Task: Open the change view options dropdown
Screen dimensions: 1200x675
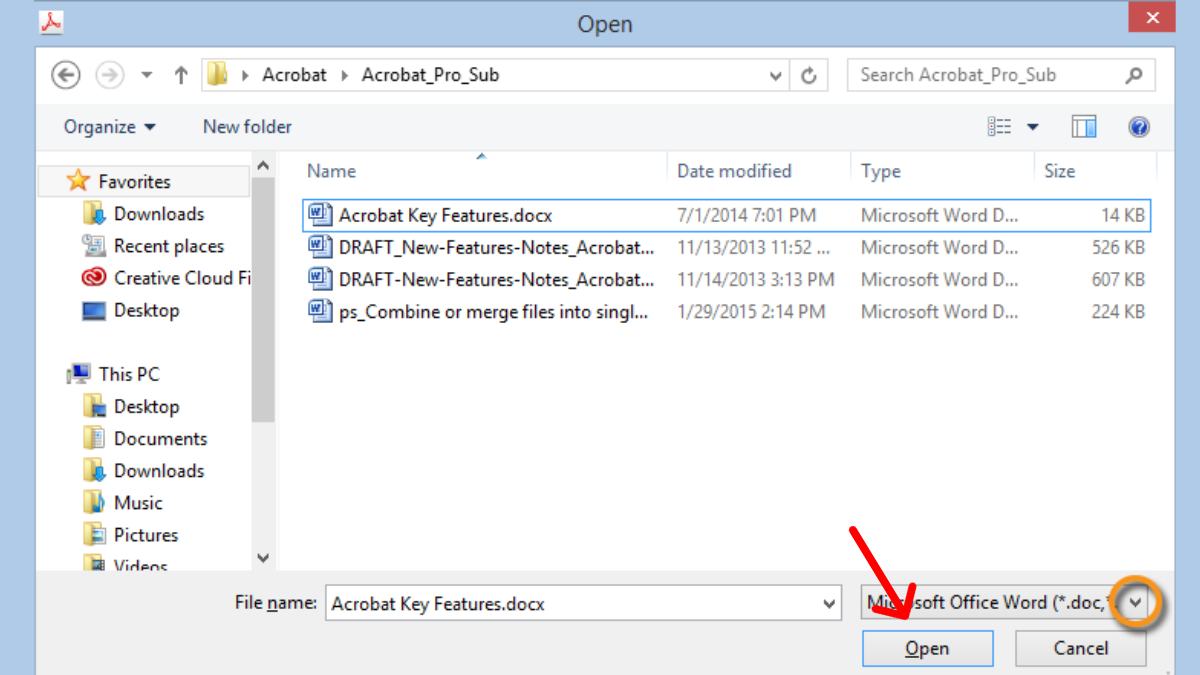Action: (x=1033, y=127)
